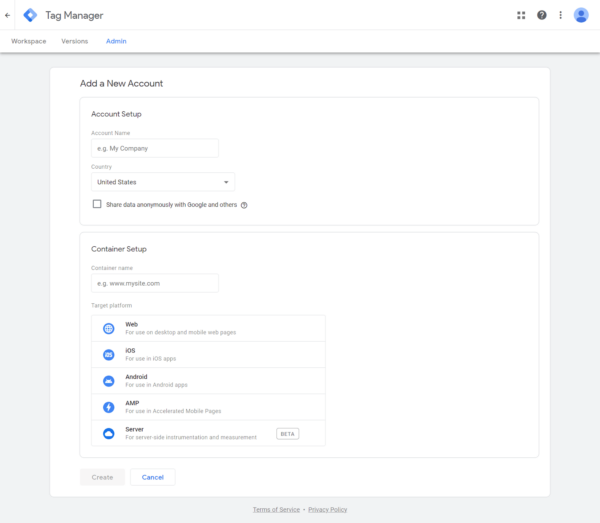Click the Cancel button

pos(153,477)
